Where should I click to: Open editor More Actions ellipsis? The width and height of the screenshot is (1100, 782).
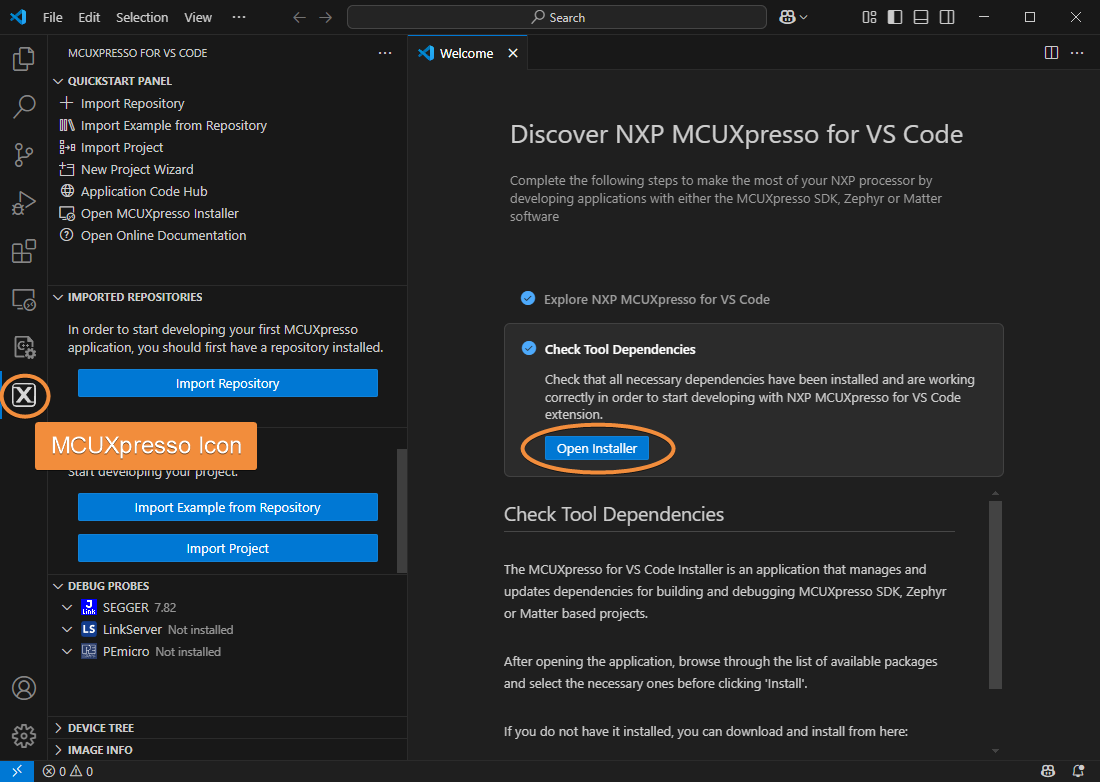(x=1077, y=53)
